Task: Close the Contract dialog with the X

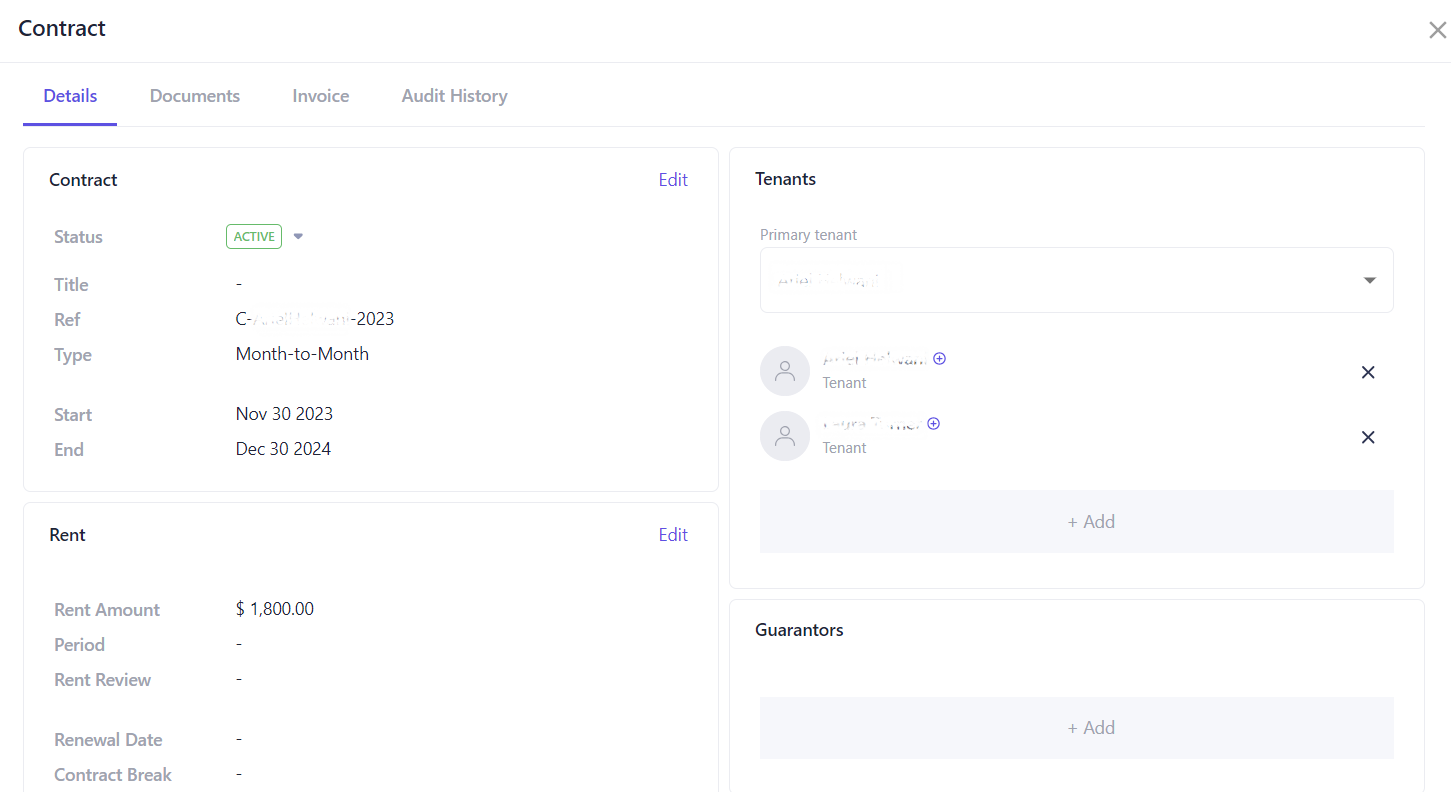Action: click(1437, 30)
